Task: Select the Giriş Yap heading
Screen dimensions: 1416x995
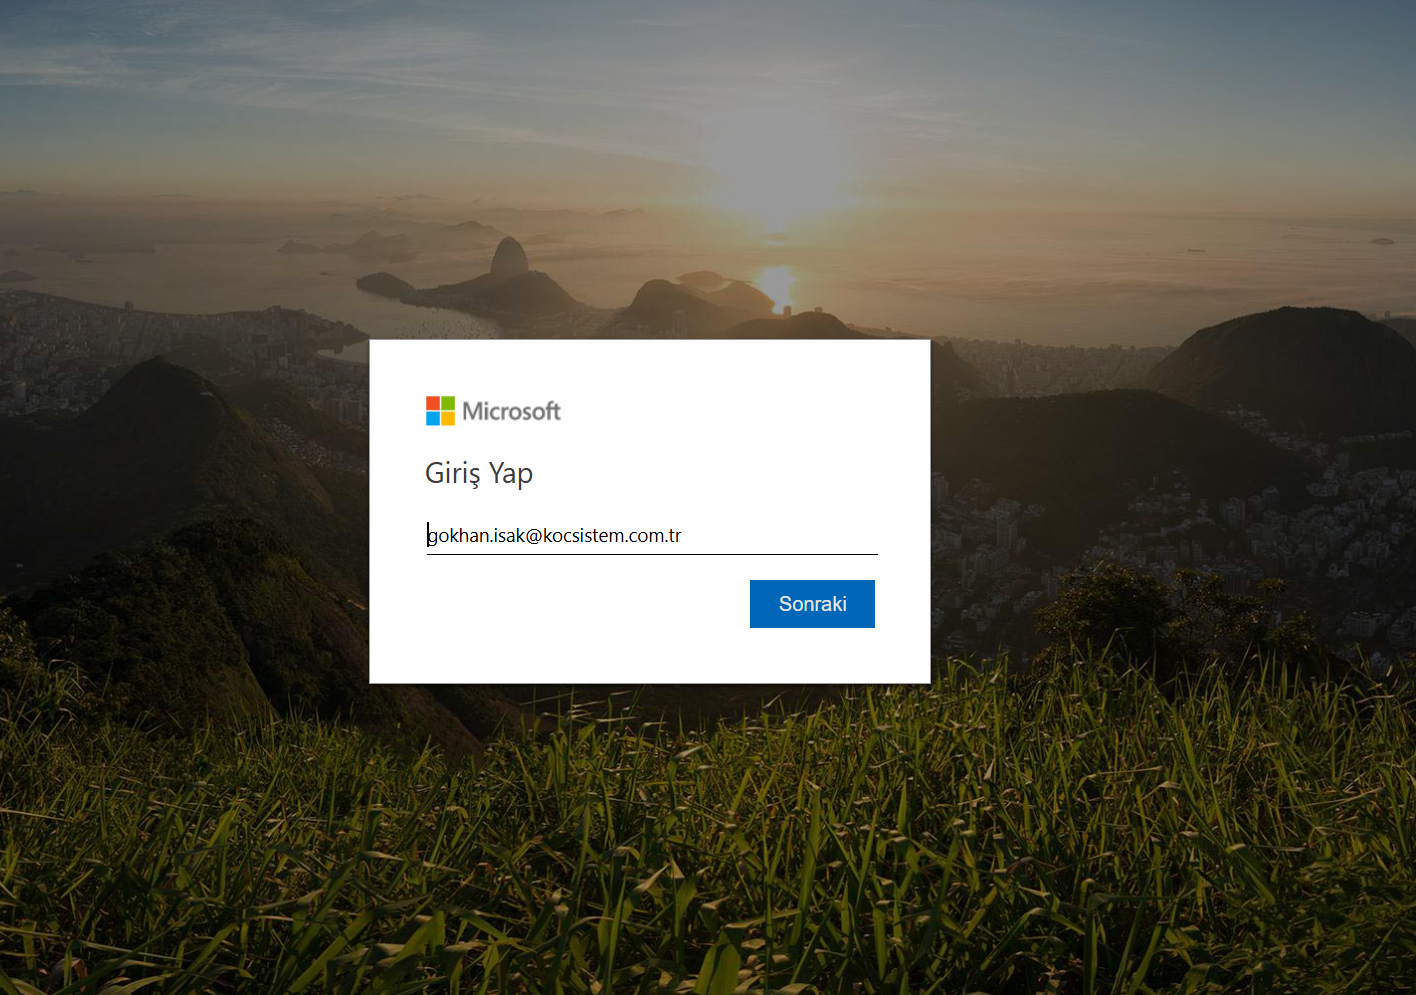Action: pyautogui.click(x=479, y=473)
